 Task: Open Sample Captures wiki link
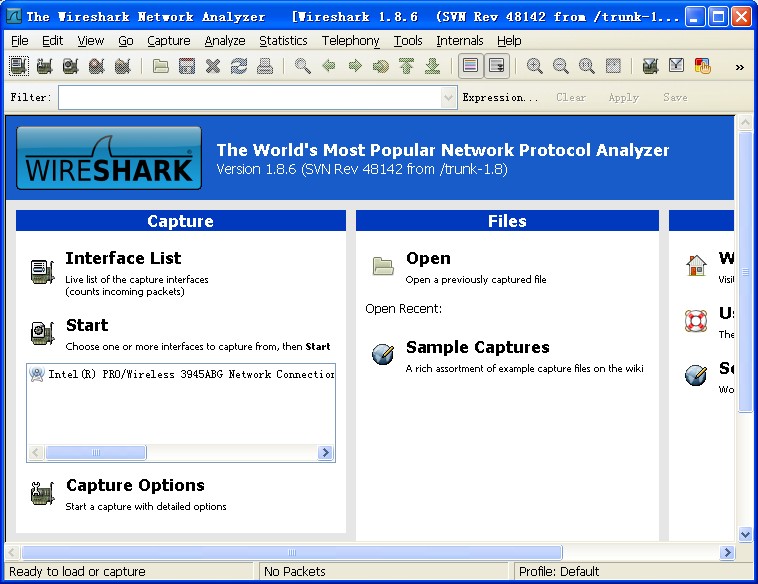click(478, 347)
